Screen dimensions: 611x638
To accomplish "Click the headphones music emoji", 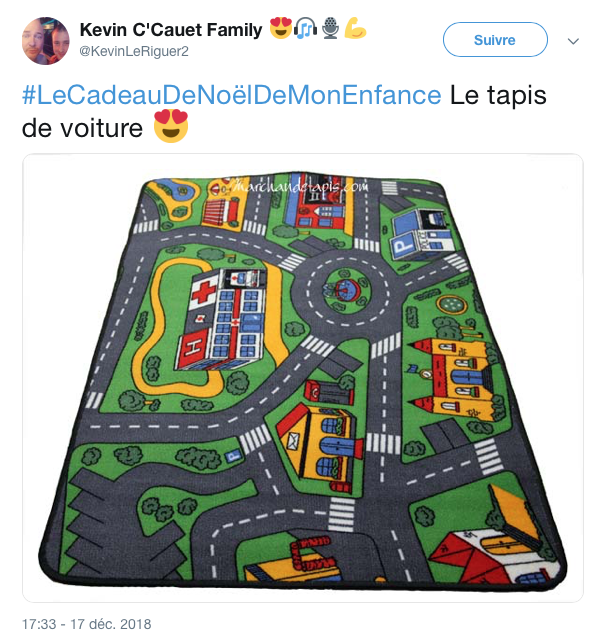I will point(305,28).
